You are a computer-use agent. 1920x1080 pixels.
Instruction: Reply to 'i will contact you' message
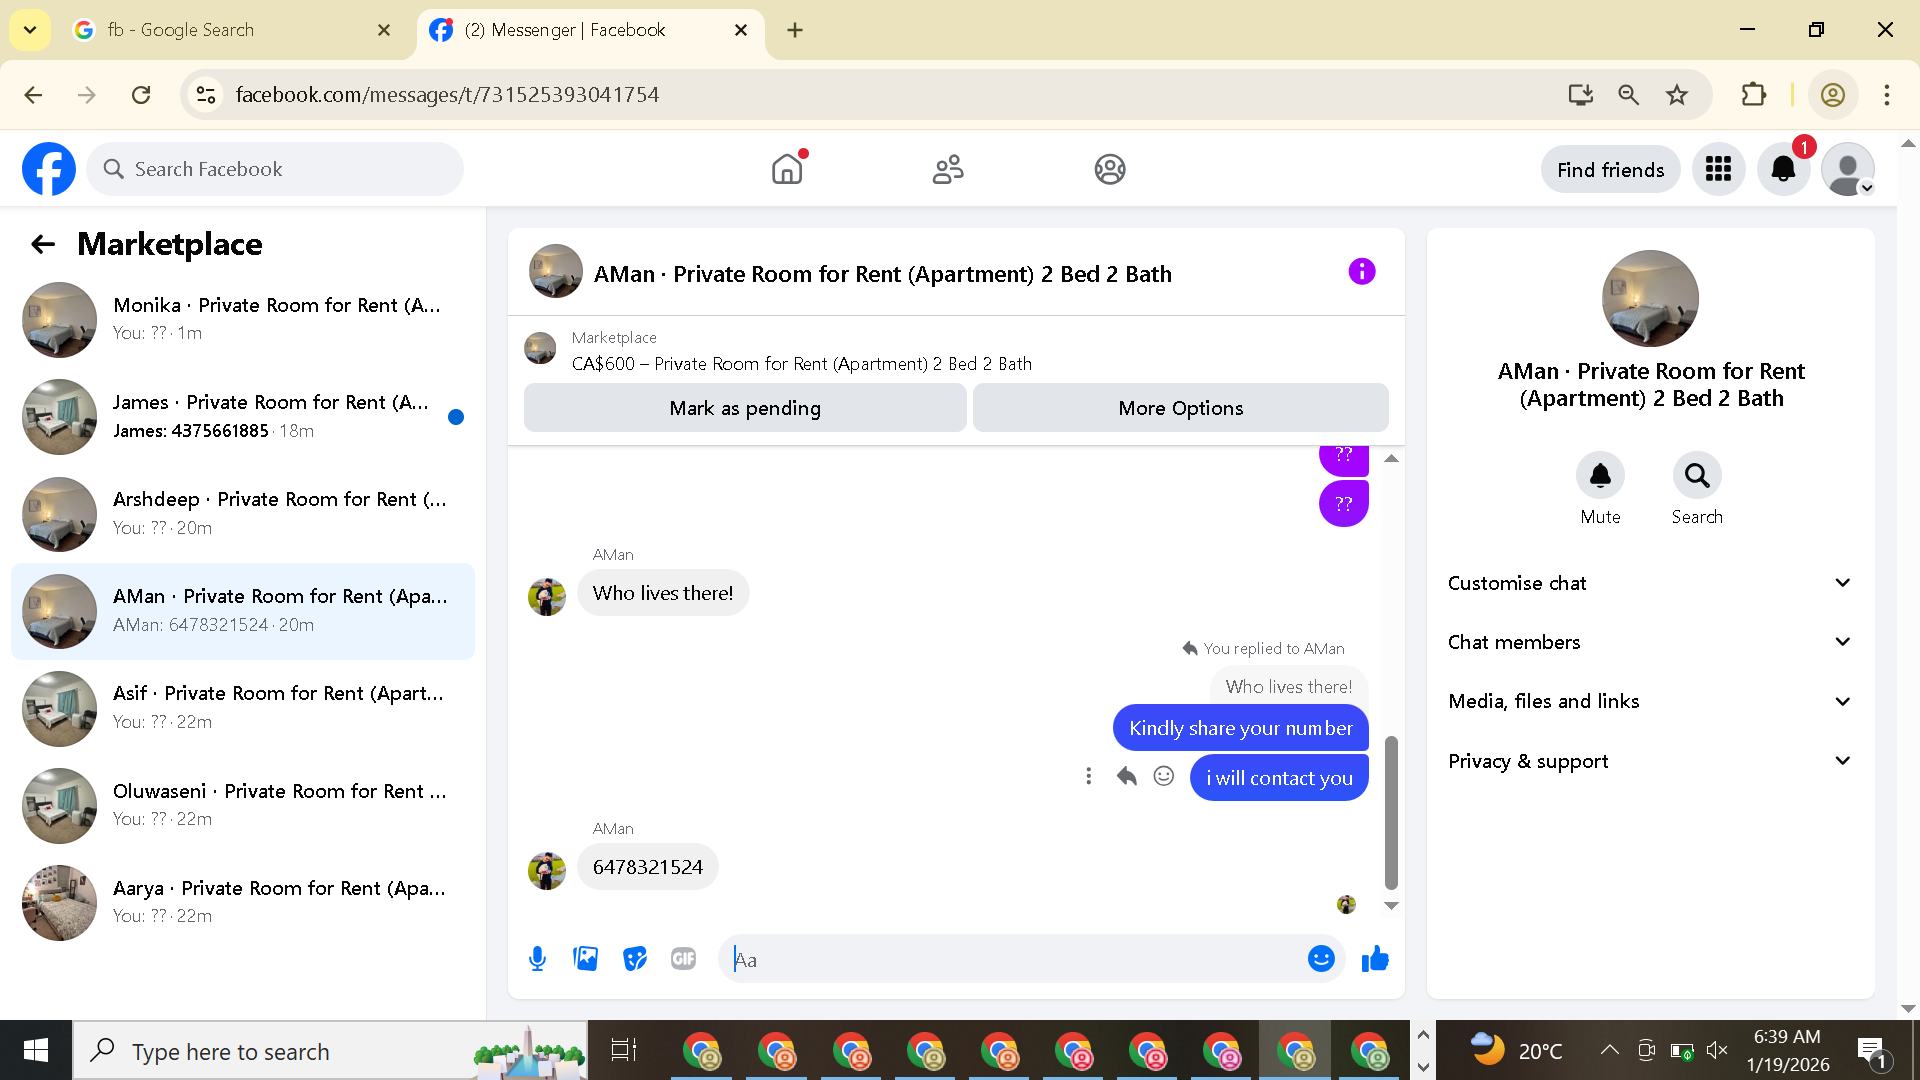(x=1126, y=776)
